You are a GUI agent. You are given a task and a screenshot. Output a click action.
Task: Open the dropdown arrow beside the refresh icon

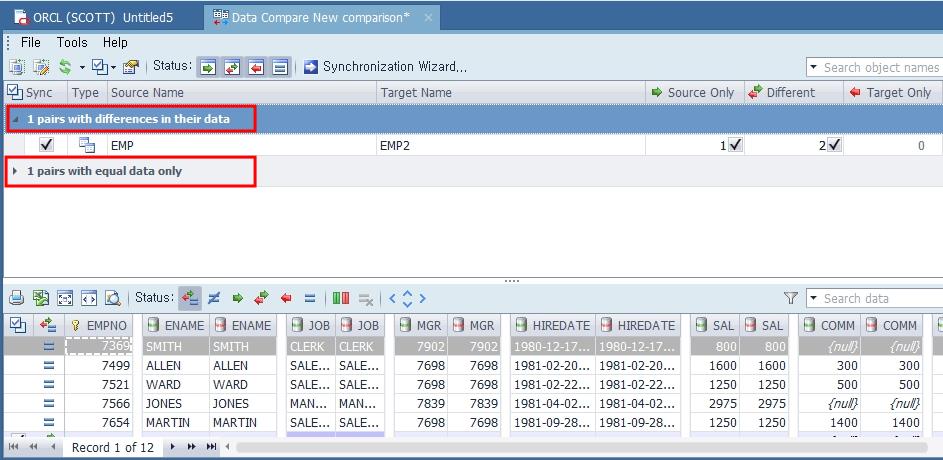(x=82, y=67)
